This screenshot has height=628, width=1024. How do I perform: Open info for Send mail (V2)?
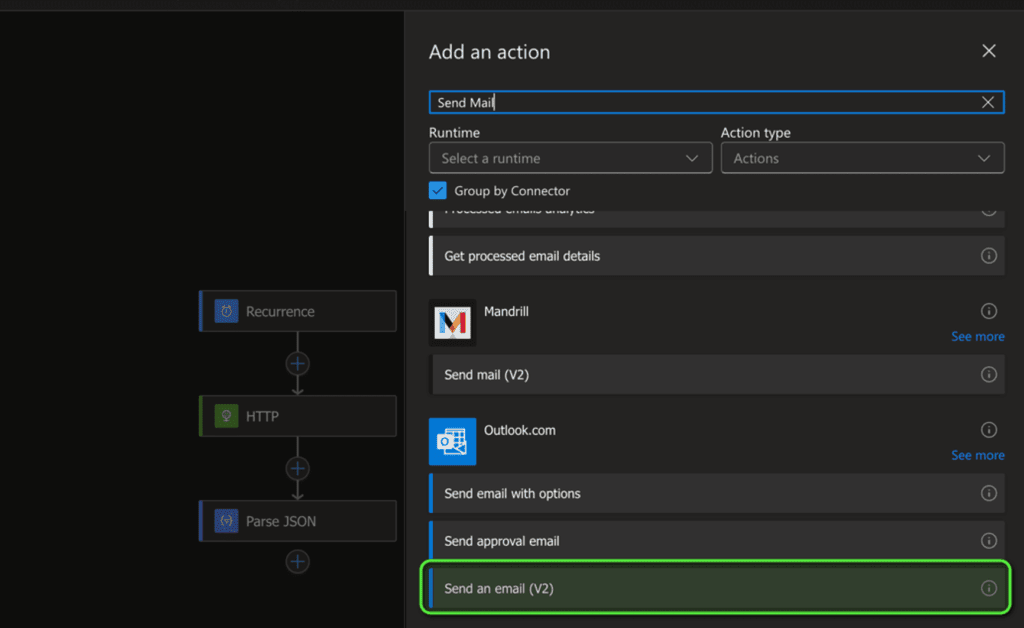point(989,374)
